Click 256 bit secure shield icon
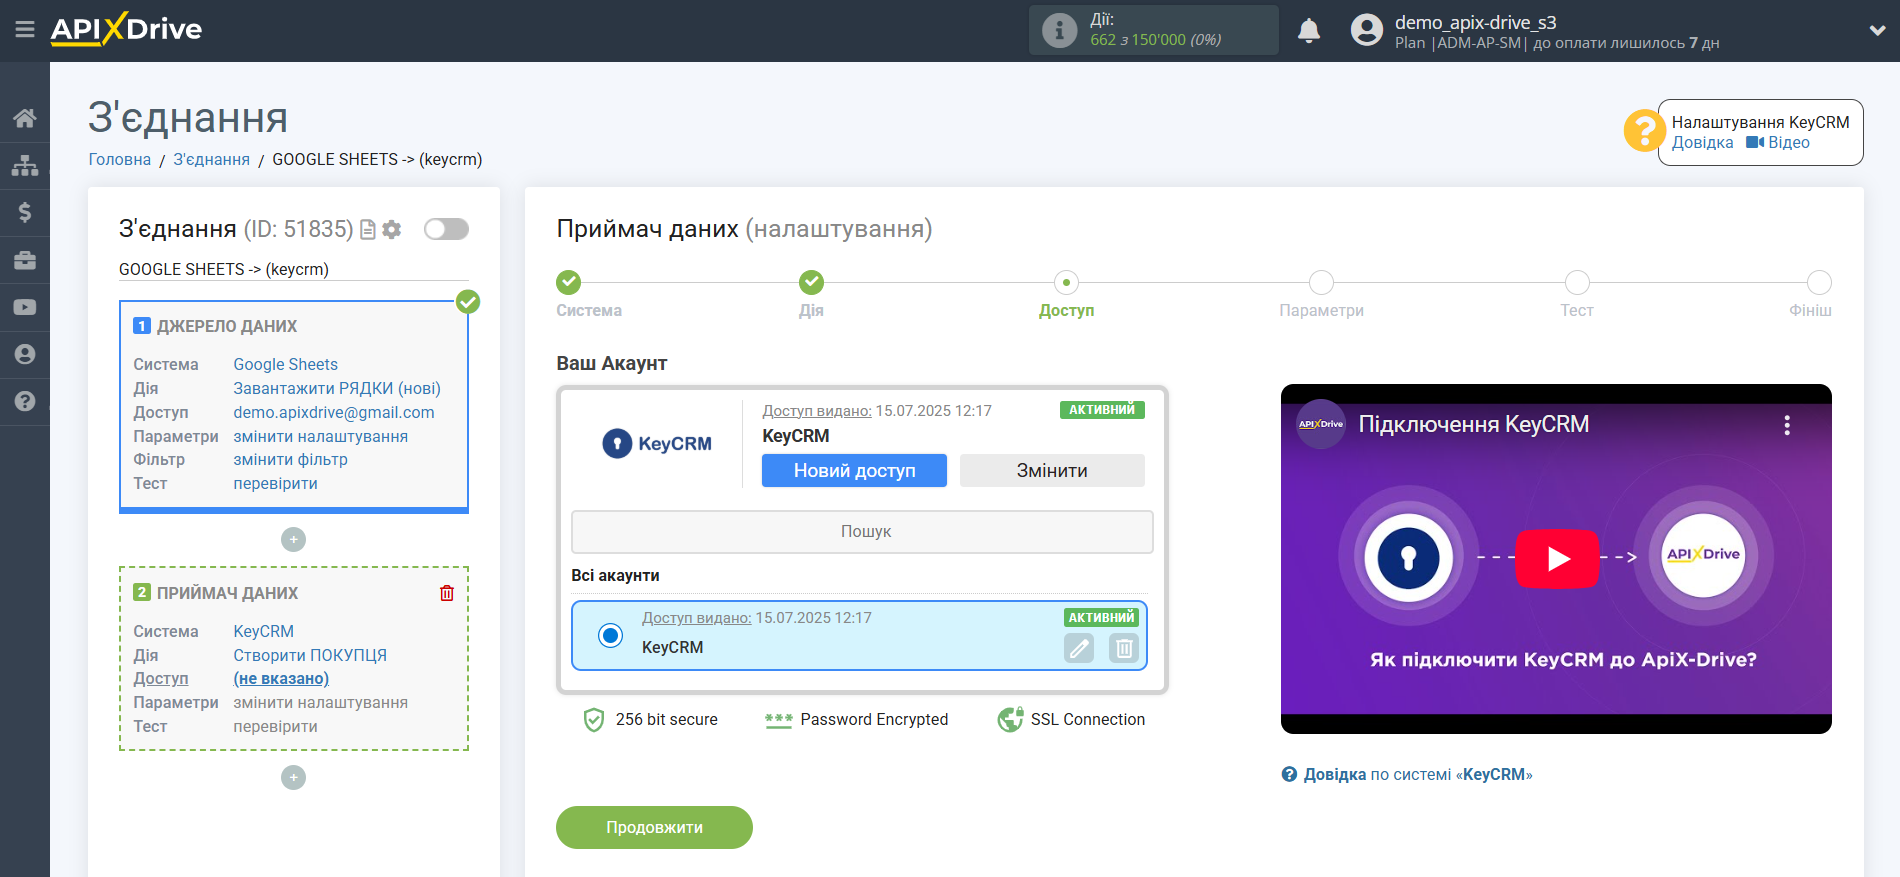The width and height of the screenshot is (1900, 877). 594,720
